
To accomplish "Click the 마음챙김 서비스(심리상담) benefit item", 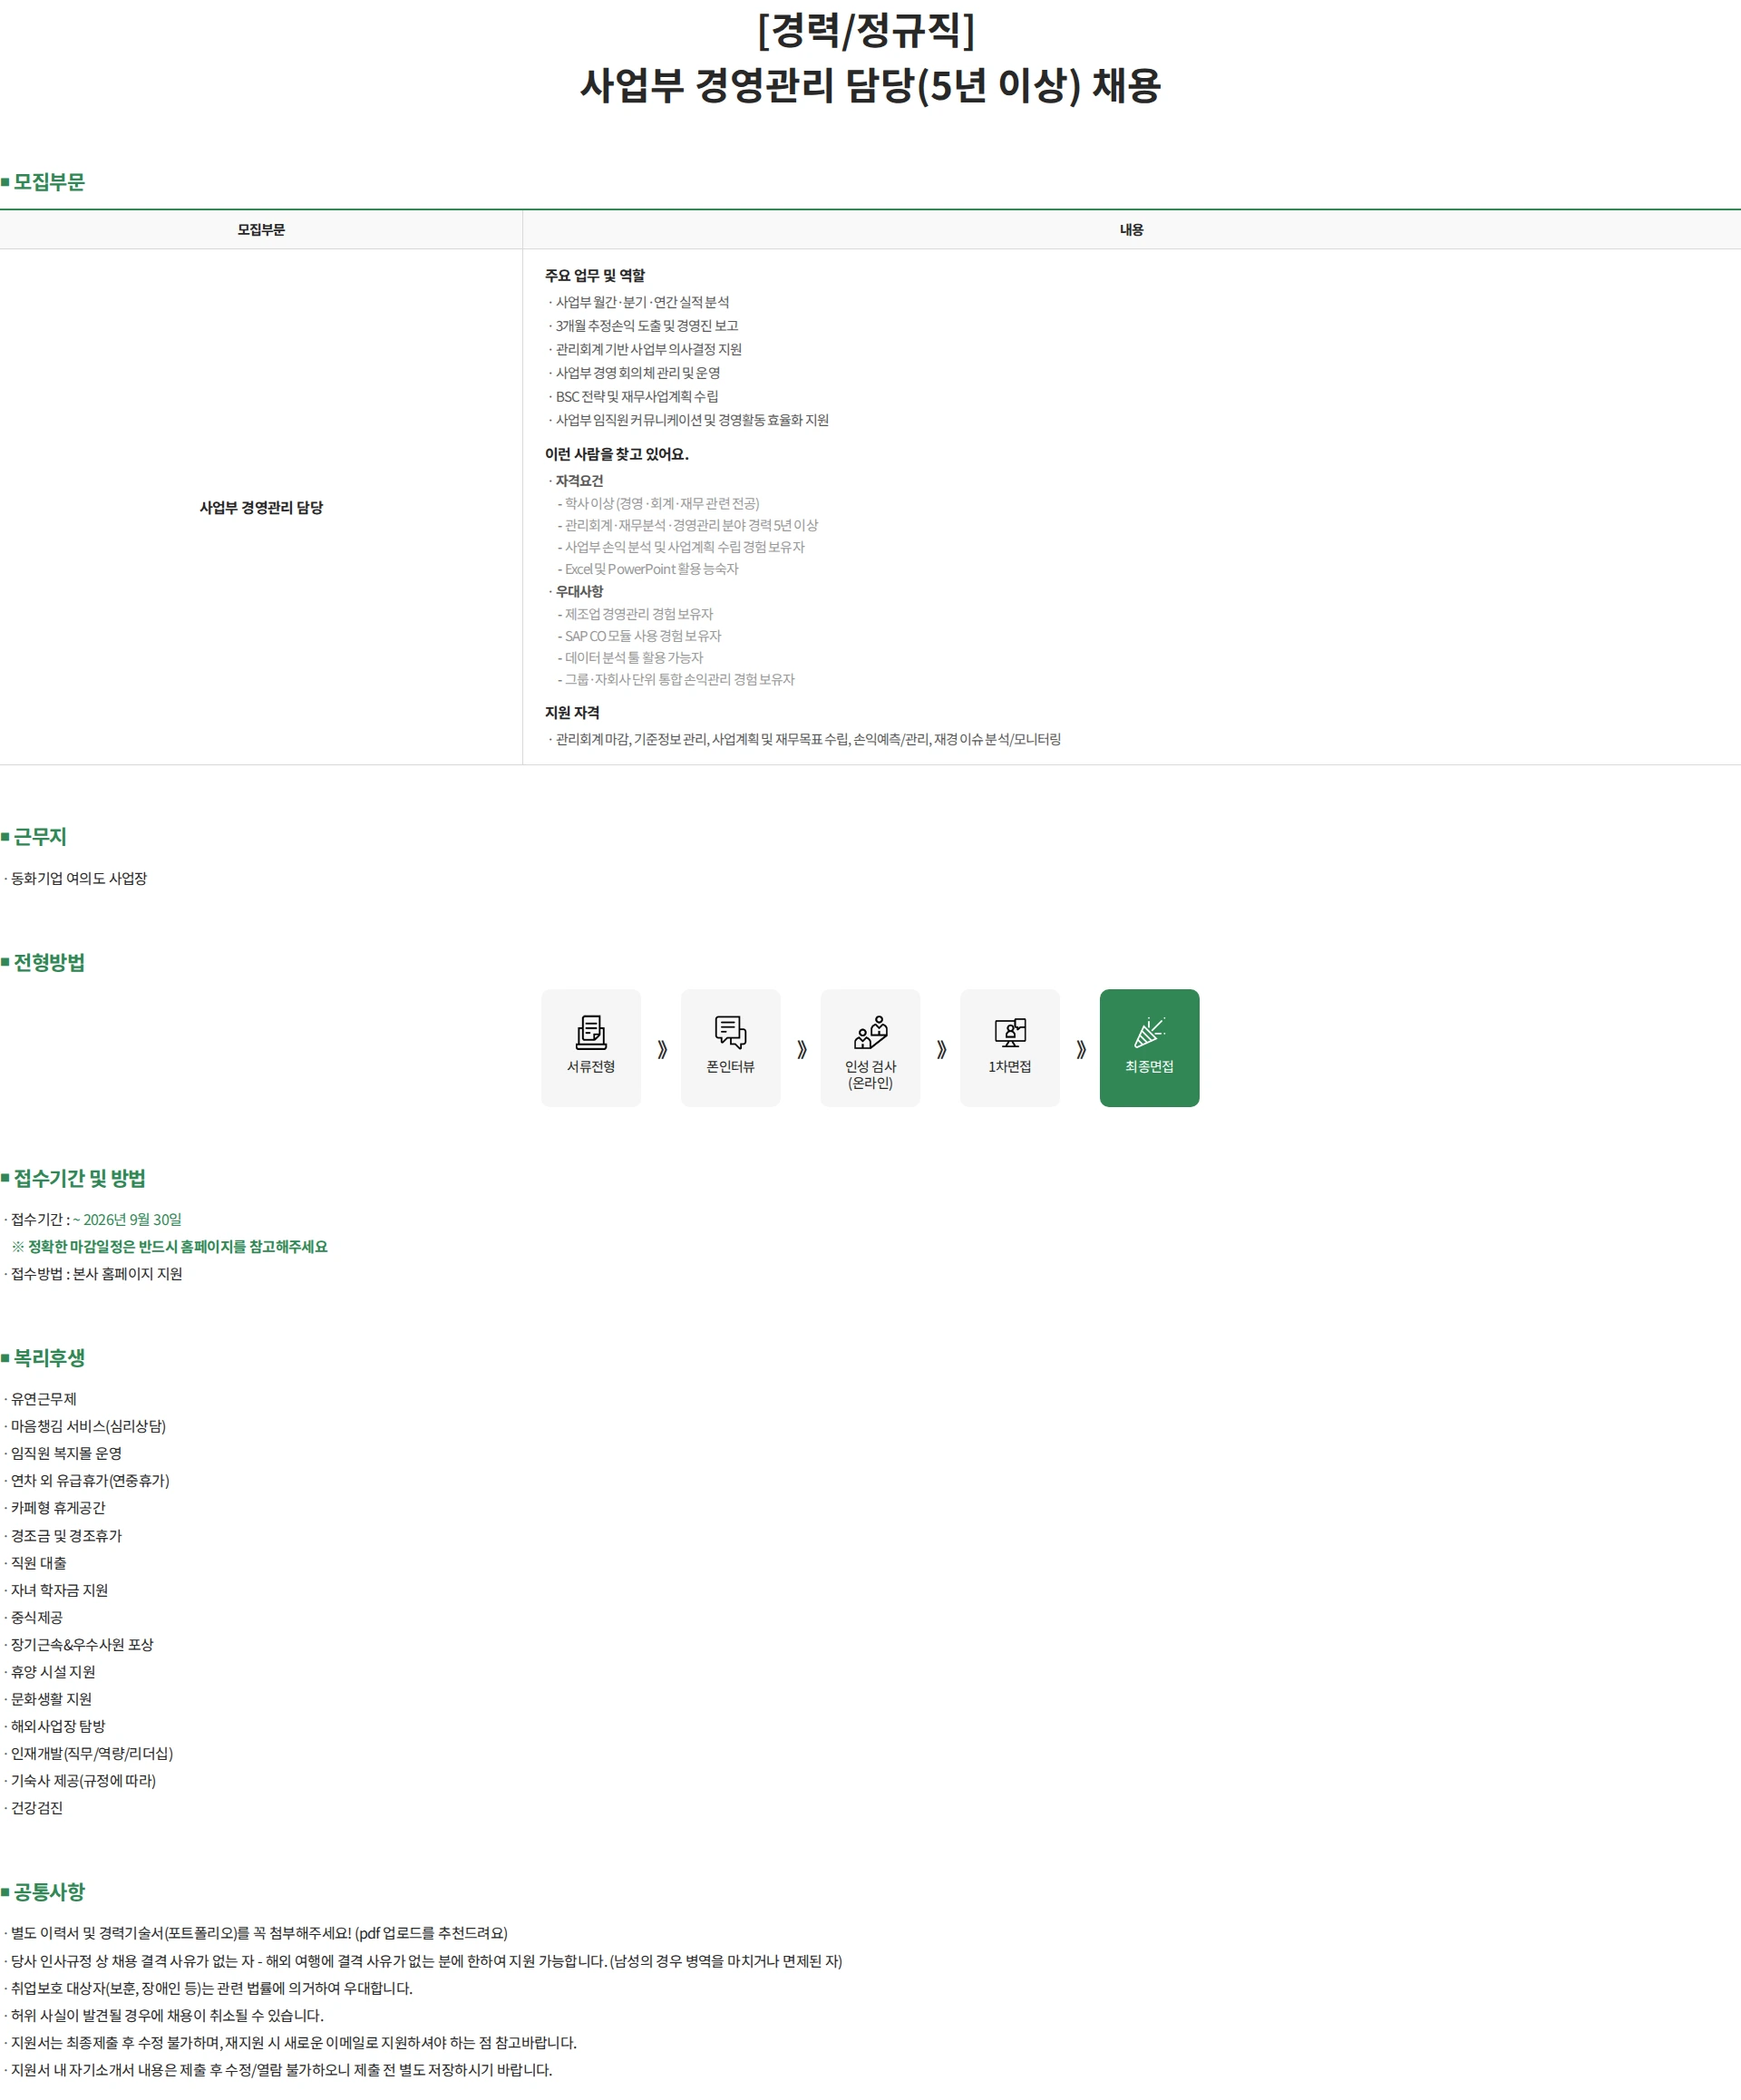I will (x=87, y=1426).
